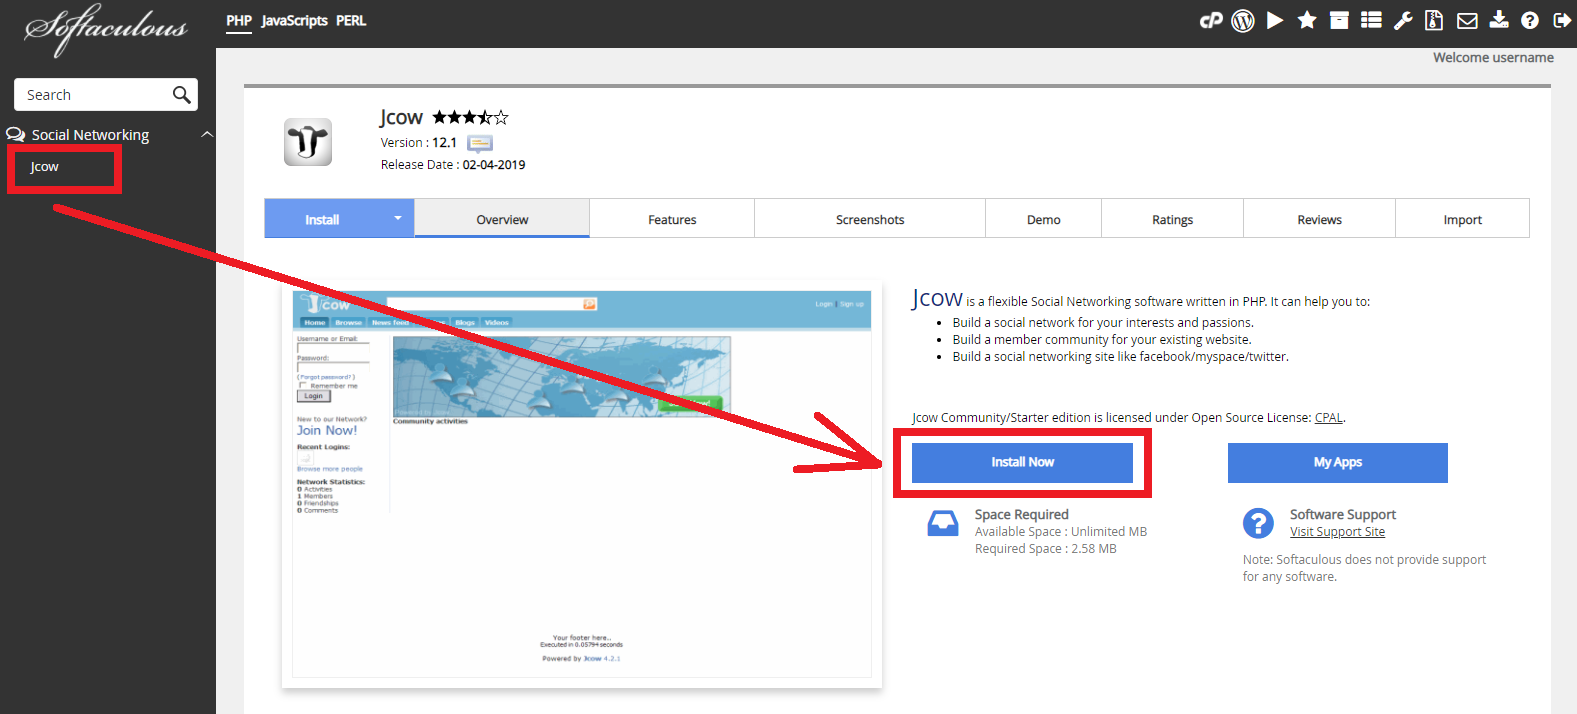1577x714 pixels.
Task: Open the star ratings icon in top bar
Action: click(1307, 20)
